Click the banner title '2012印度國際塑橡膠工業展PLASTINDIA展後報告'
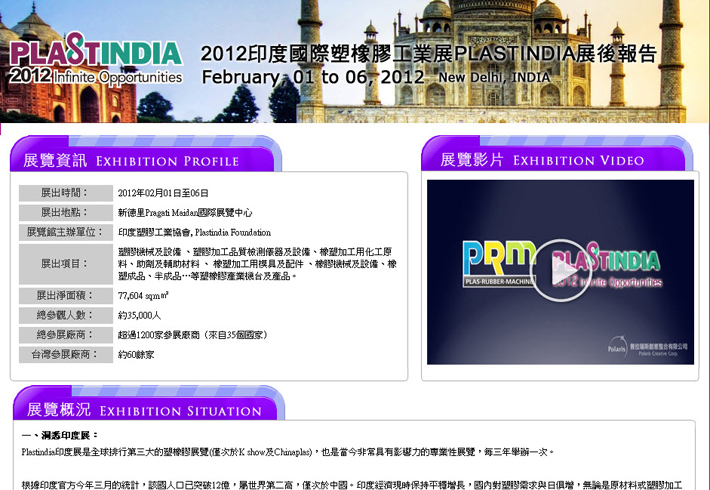 point(428,53)
